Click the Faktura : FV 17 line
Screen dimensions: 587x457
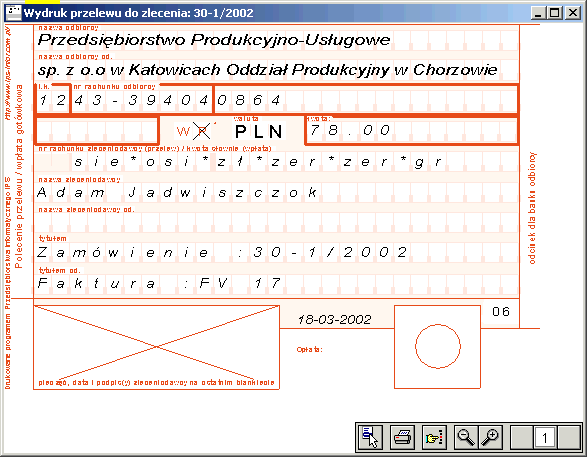(159, 283)
